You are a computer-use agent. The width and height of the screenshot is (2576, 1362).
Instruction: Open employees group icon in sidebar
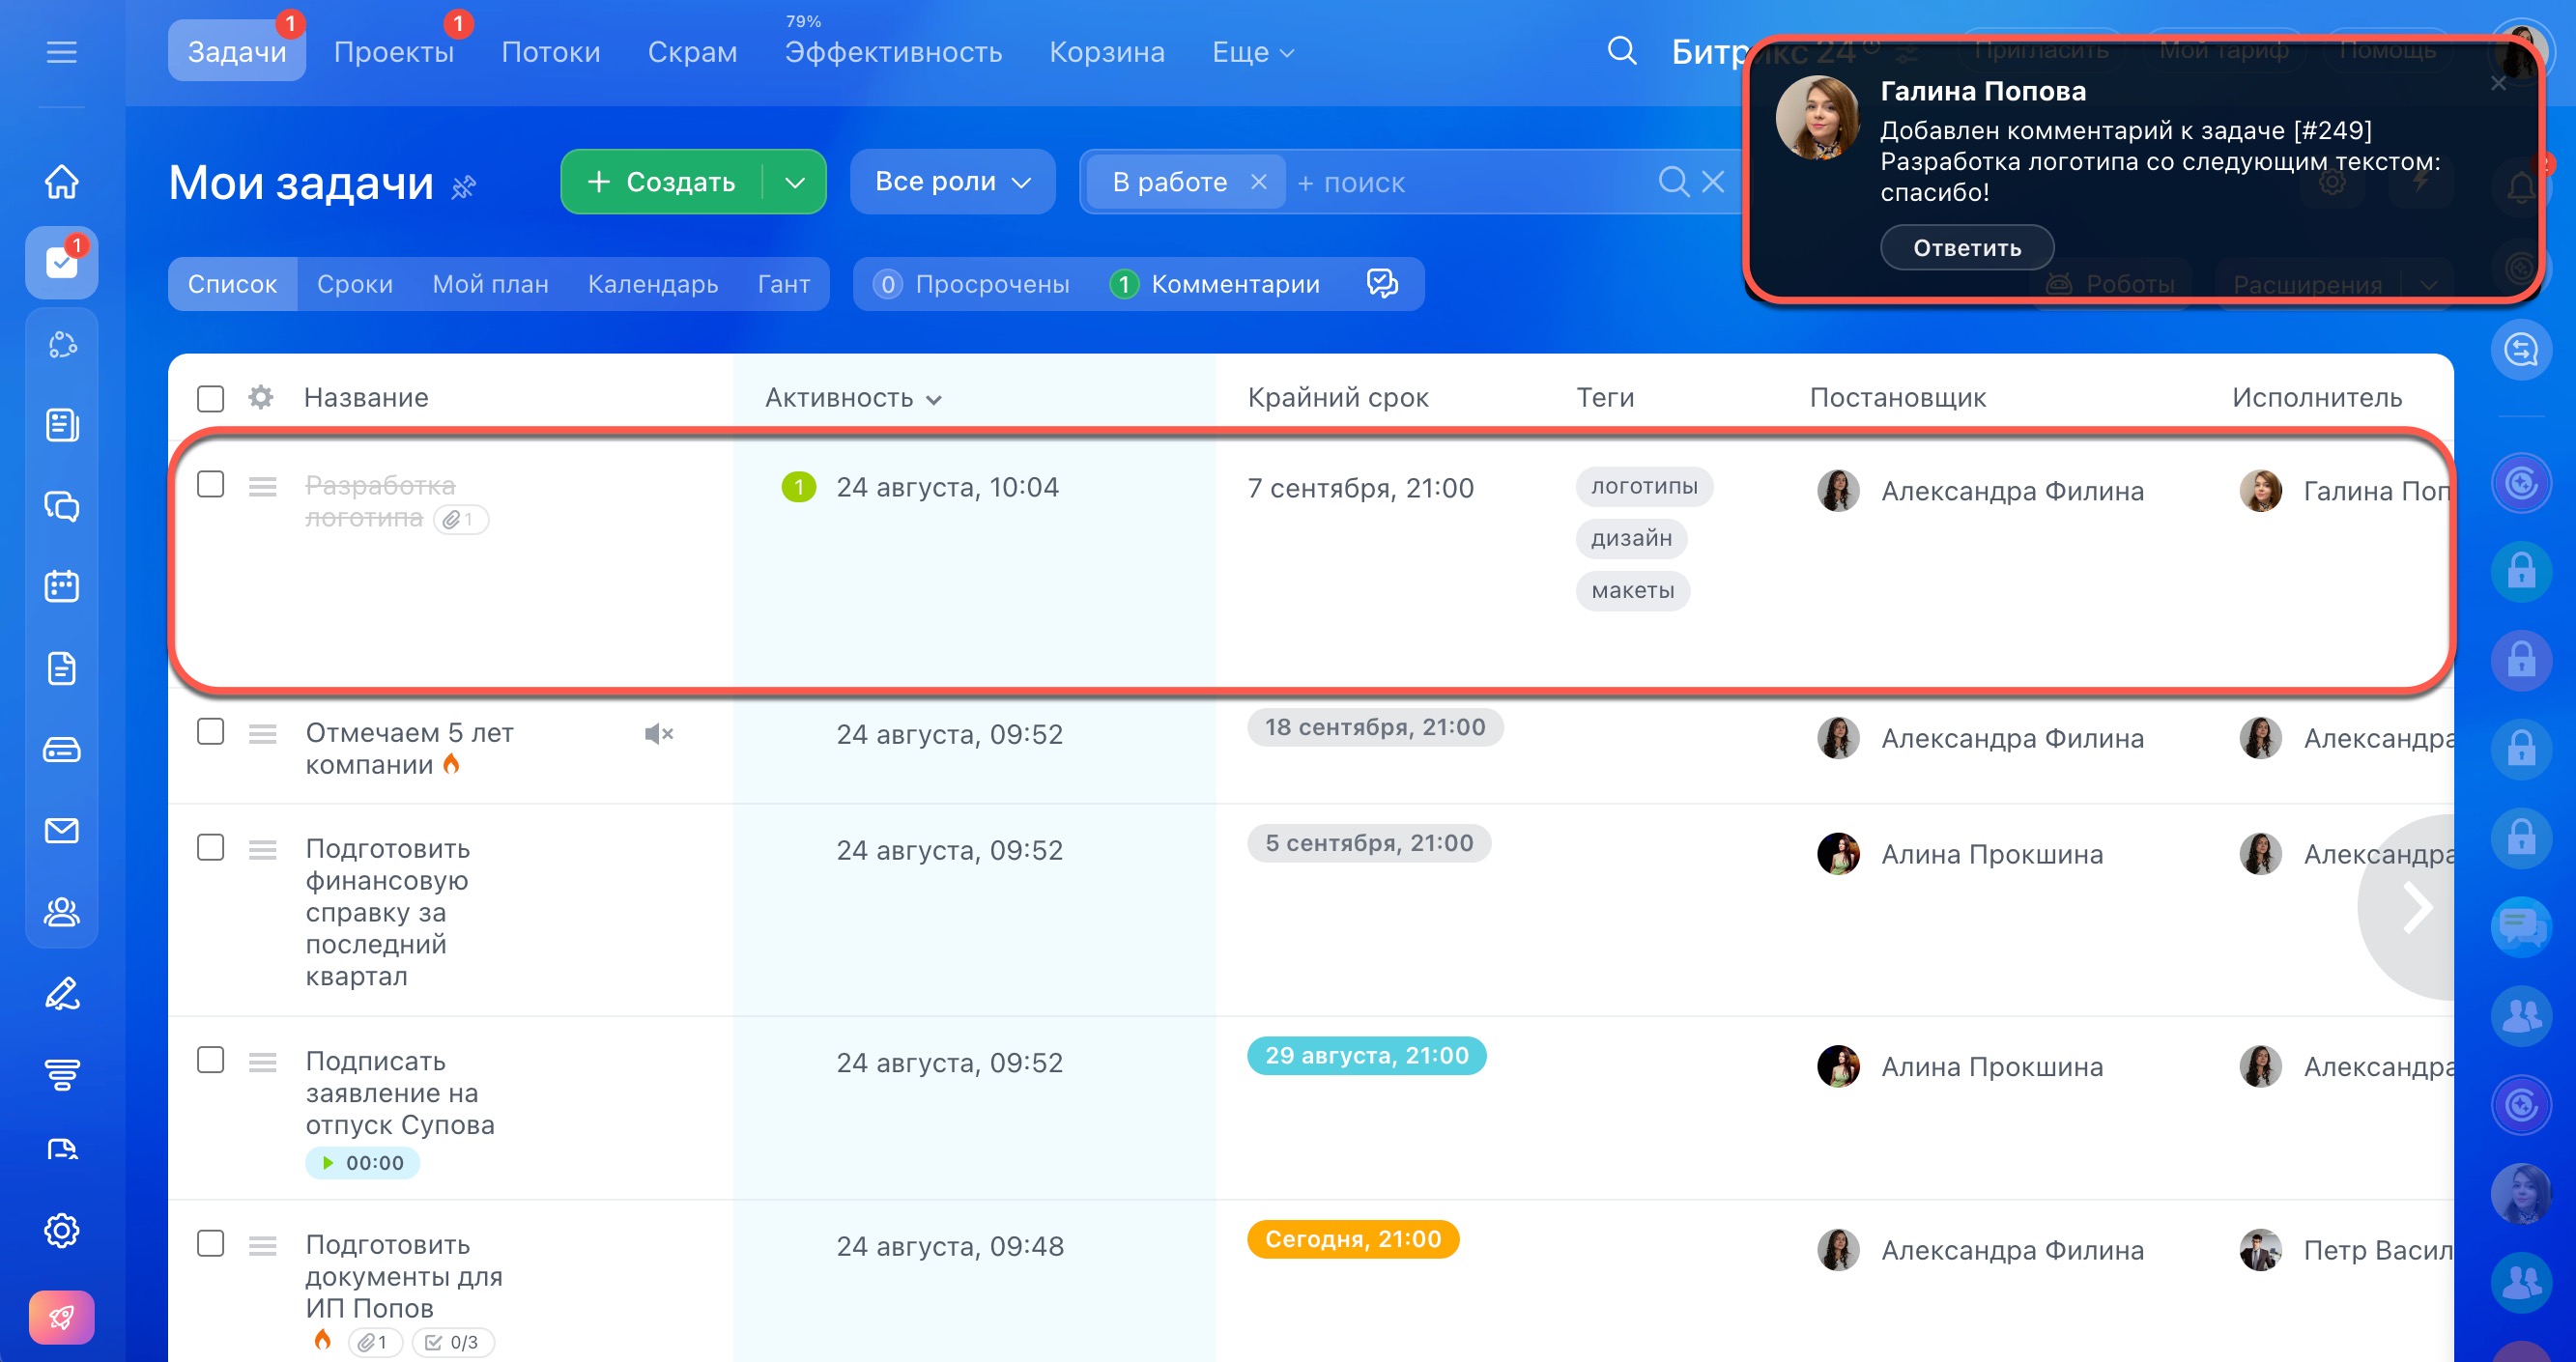click(x=62, y=911)
